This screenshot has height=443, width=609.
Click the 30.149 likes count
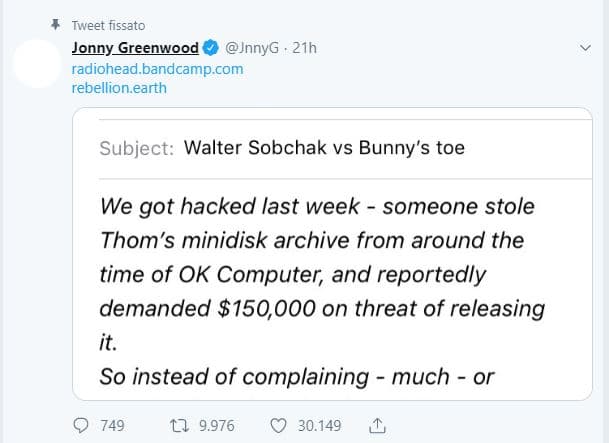point(320,426)
